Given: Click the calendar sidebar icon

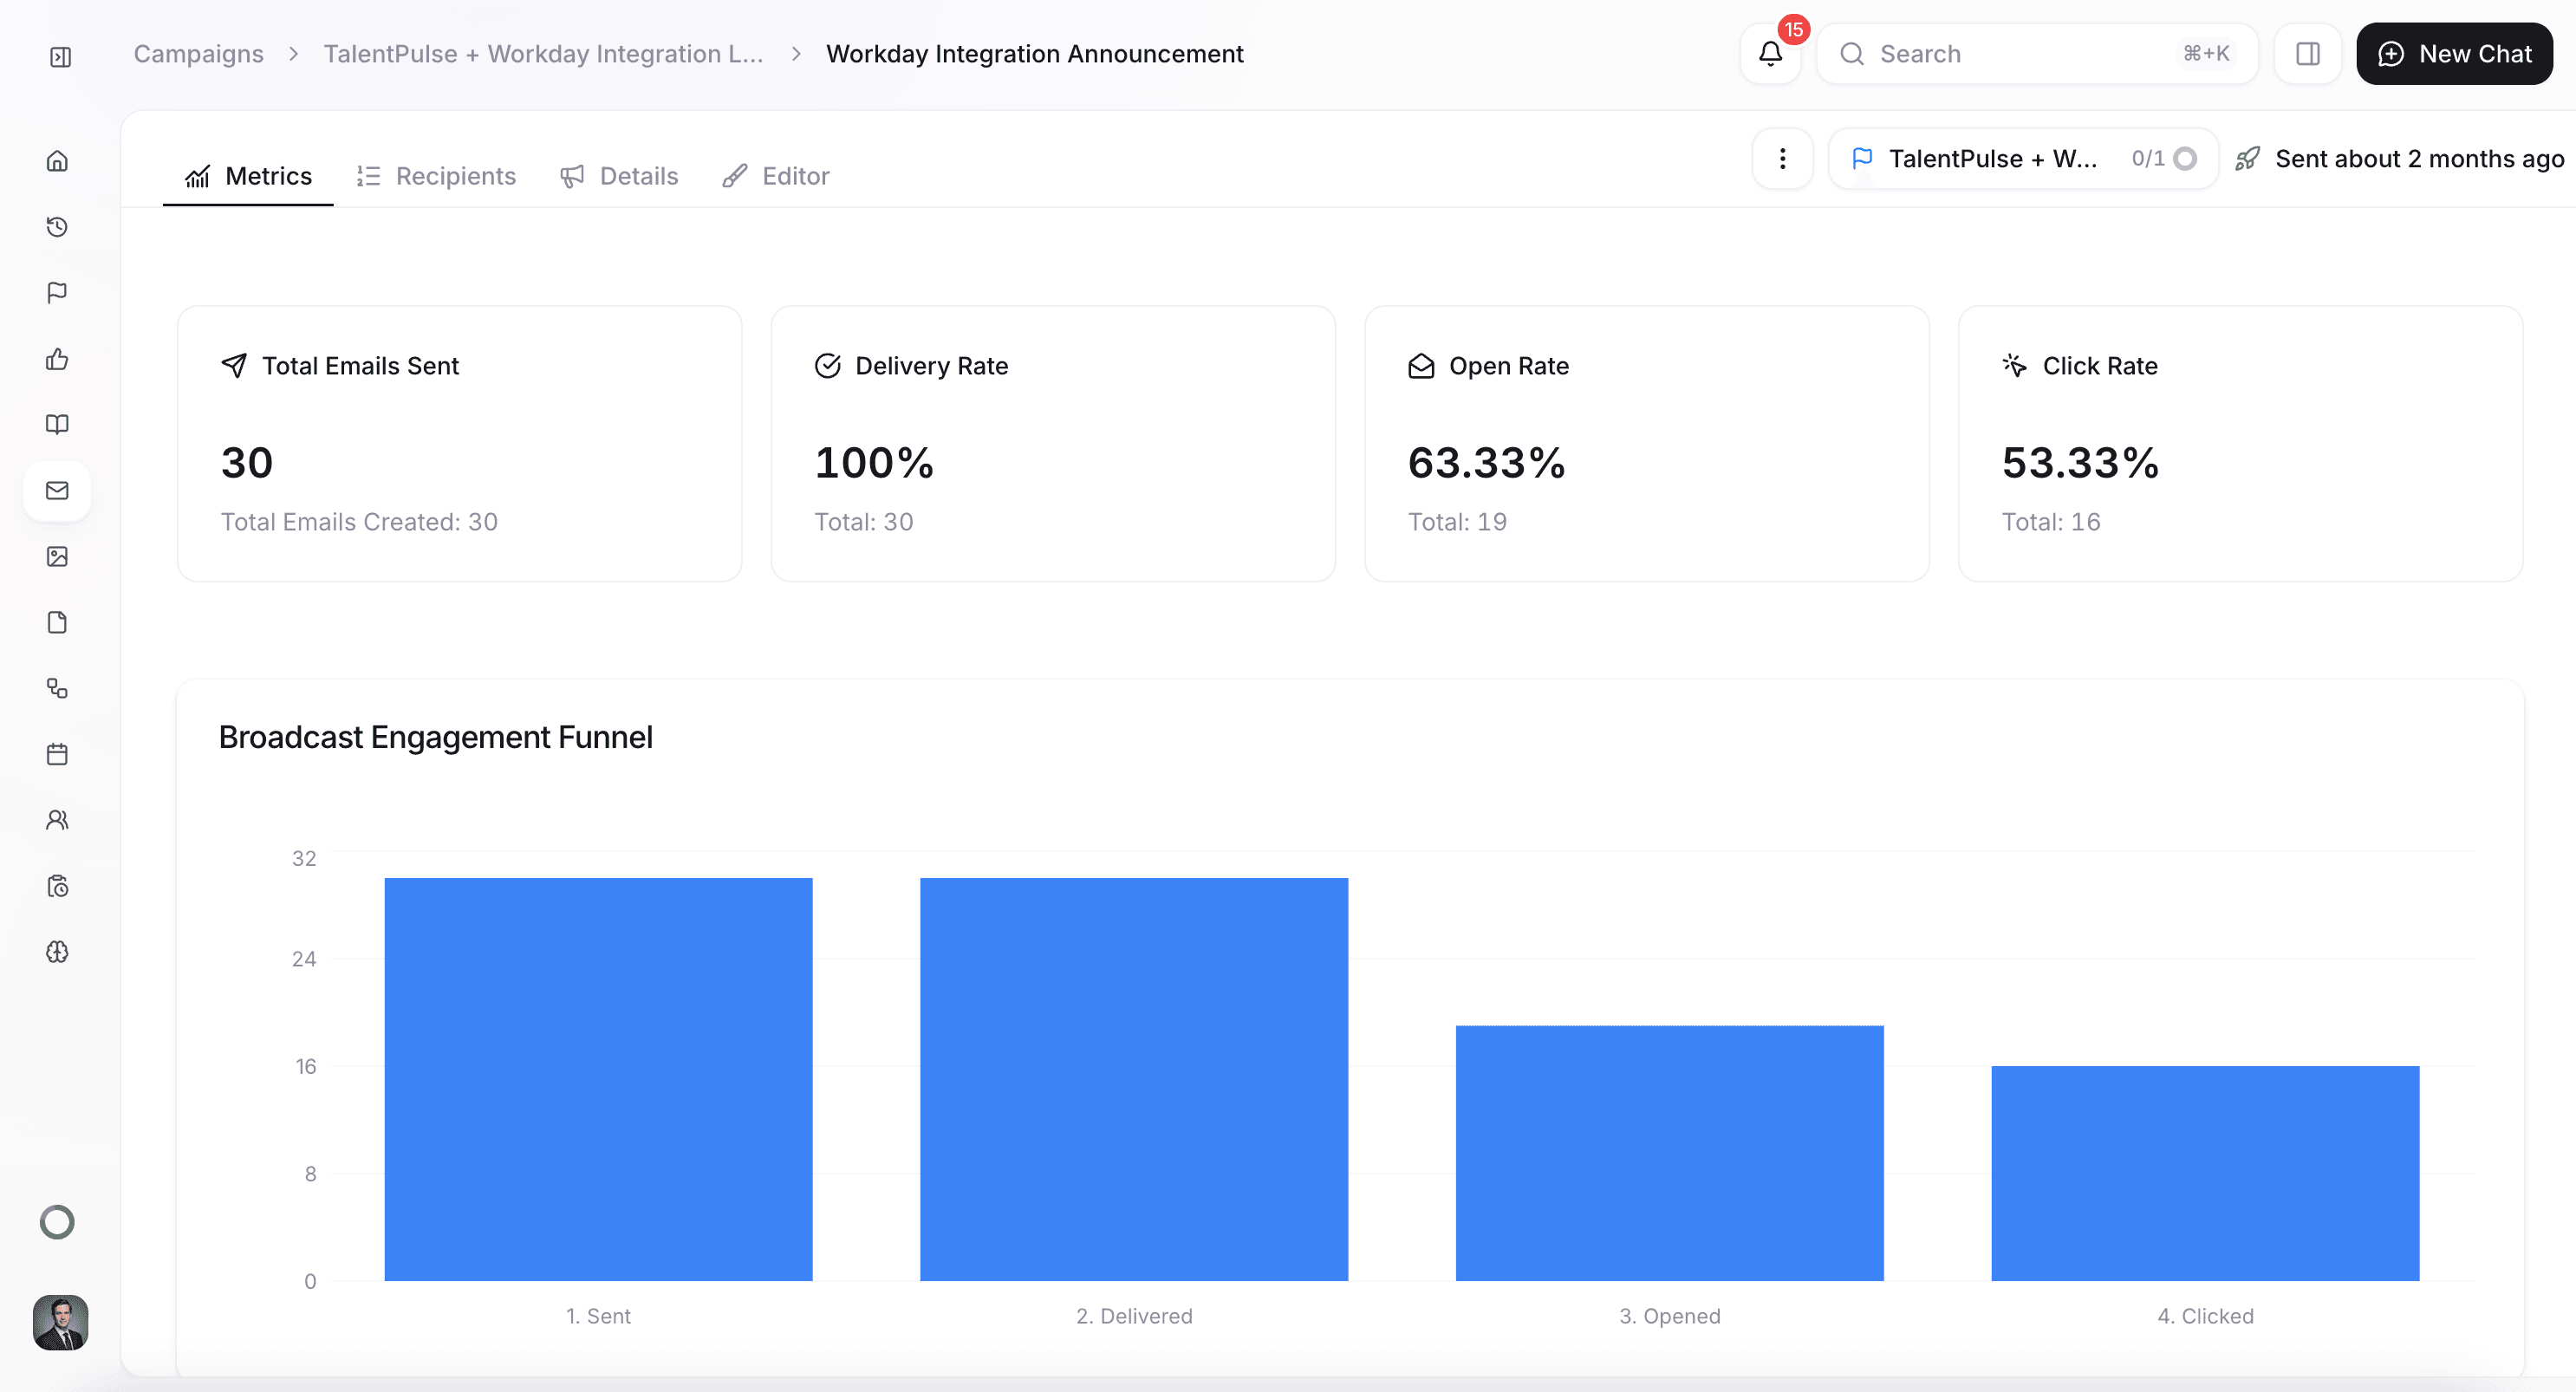Looking at the screenshot, I should [57, 754].
